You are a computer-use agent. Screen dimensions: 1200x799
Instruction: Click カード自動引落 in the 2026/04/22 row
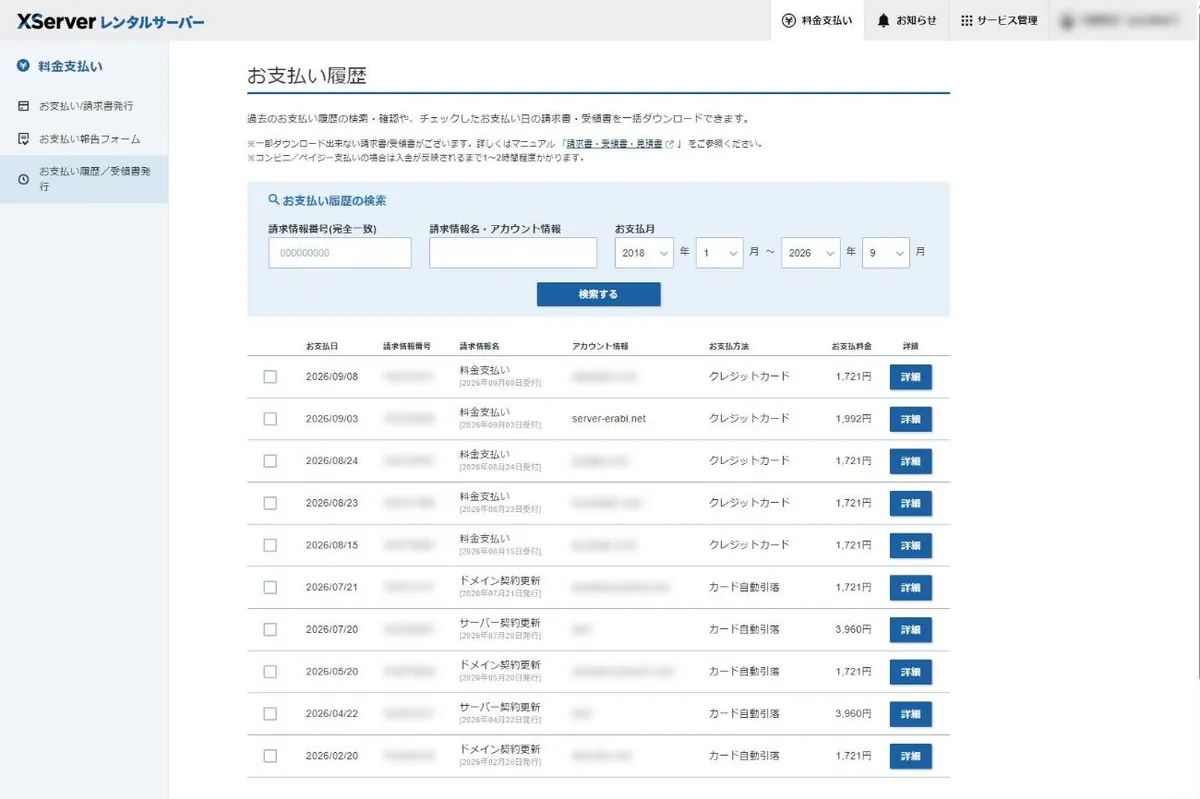click(x=744, y=714)
